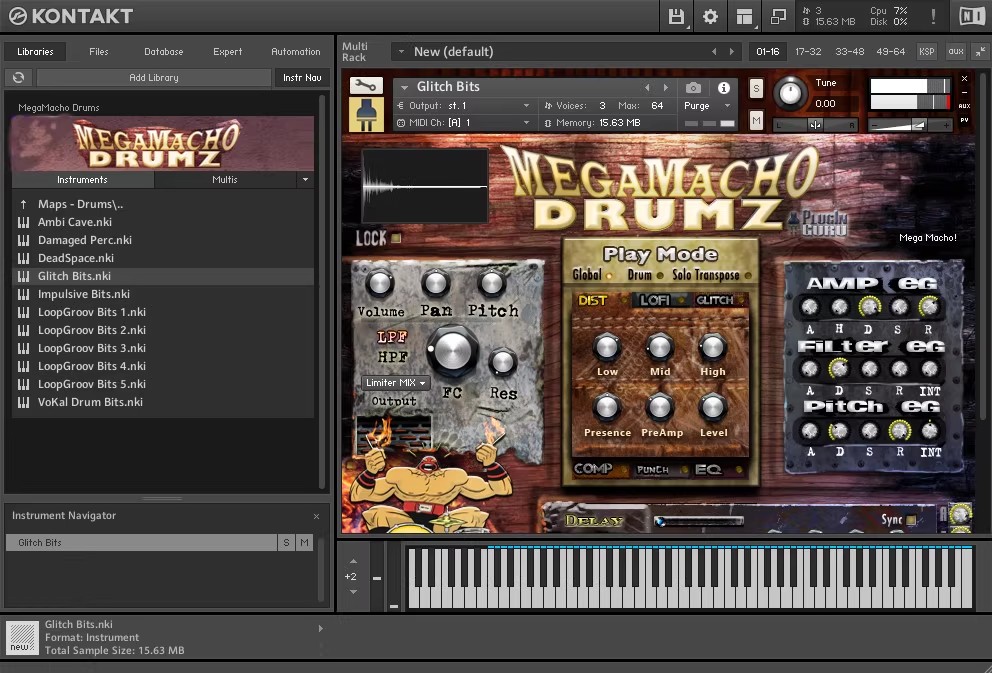
Task: Click the Tune knob
Action: click(790, 94)
